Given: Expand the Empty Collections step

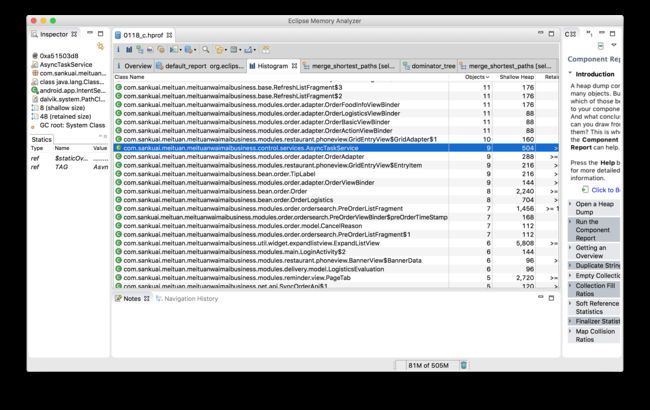Looking at the screenshot, I should pyautogui.click(x=570, y=275).
